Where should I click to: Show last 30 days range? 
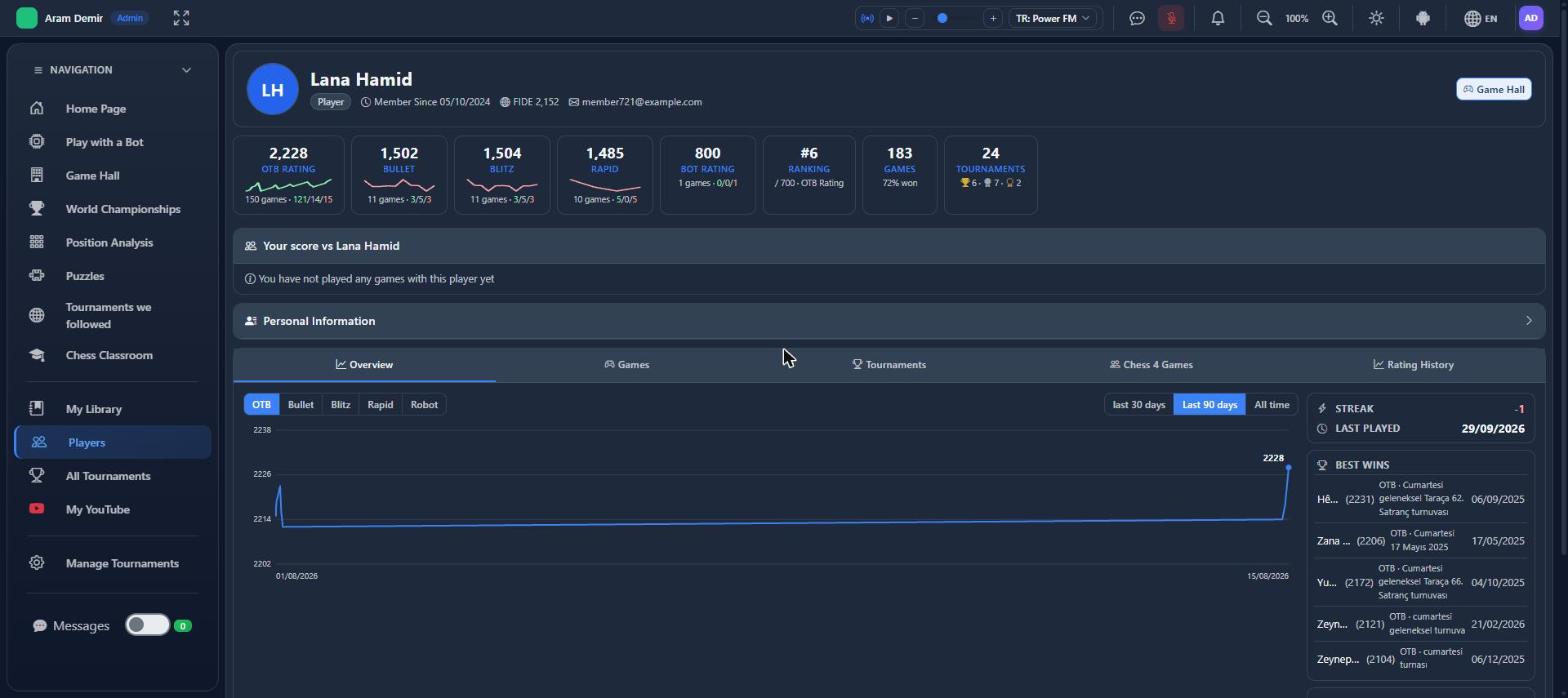[x=1139, y=405]
